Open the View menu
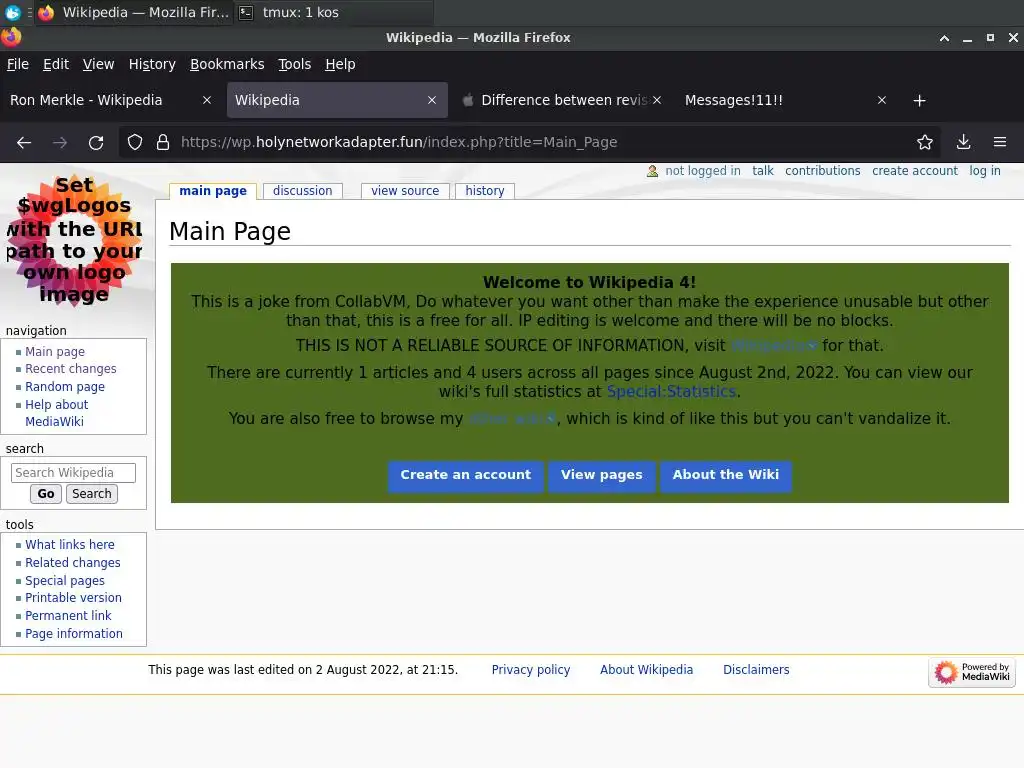 pos(98,64)
